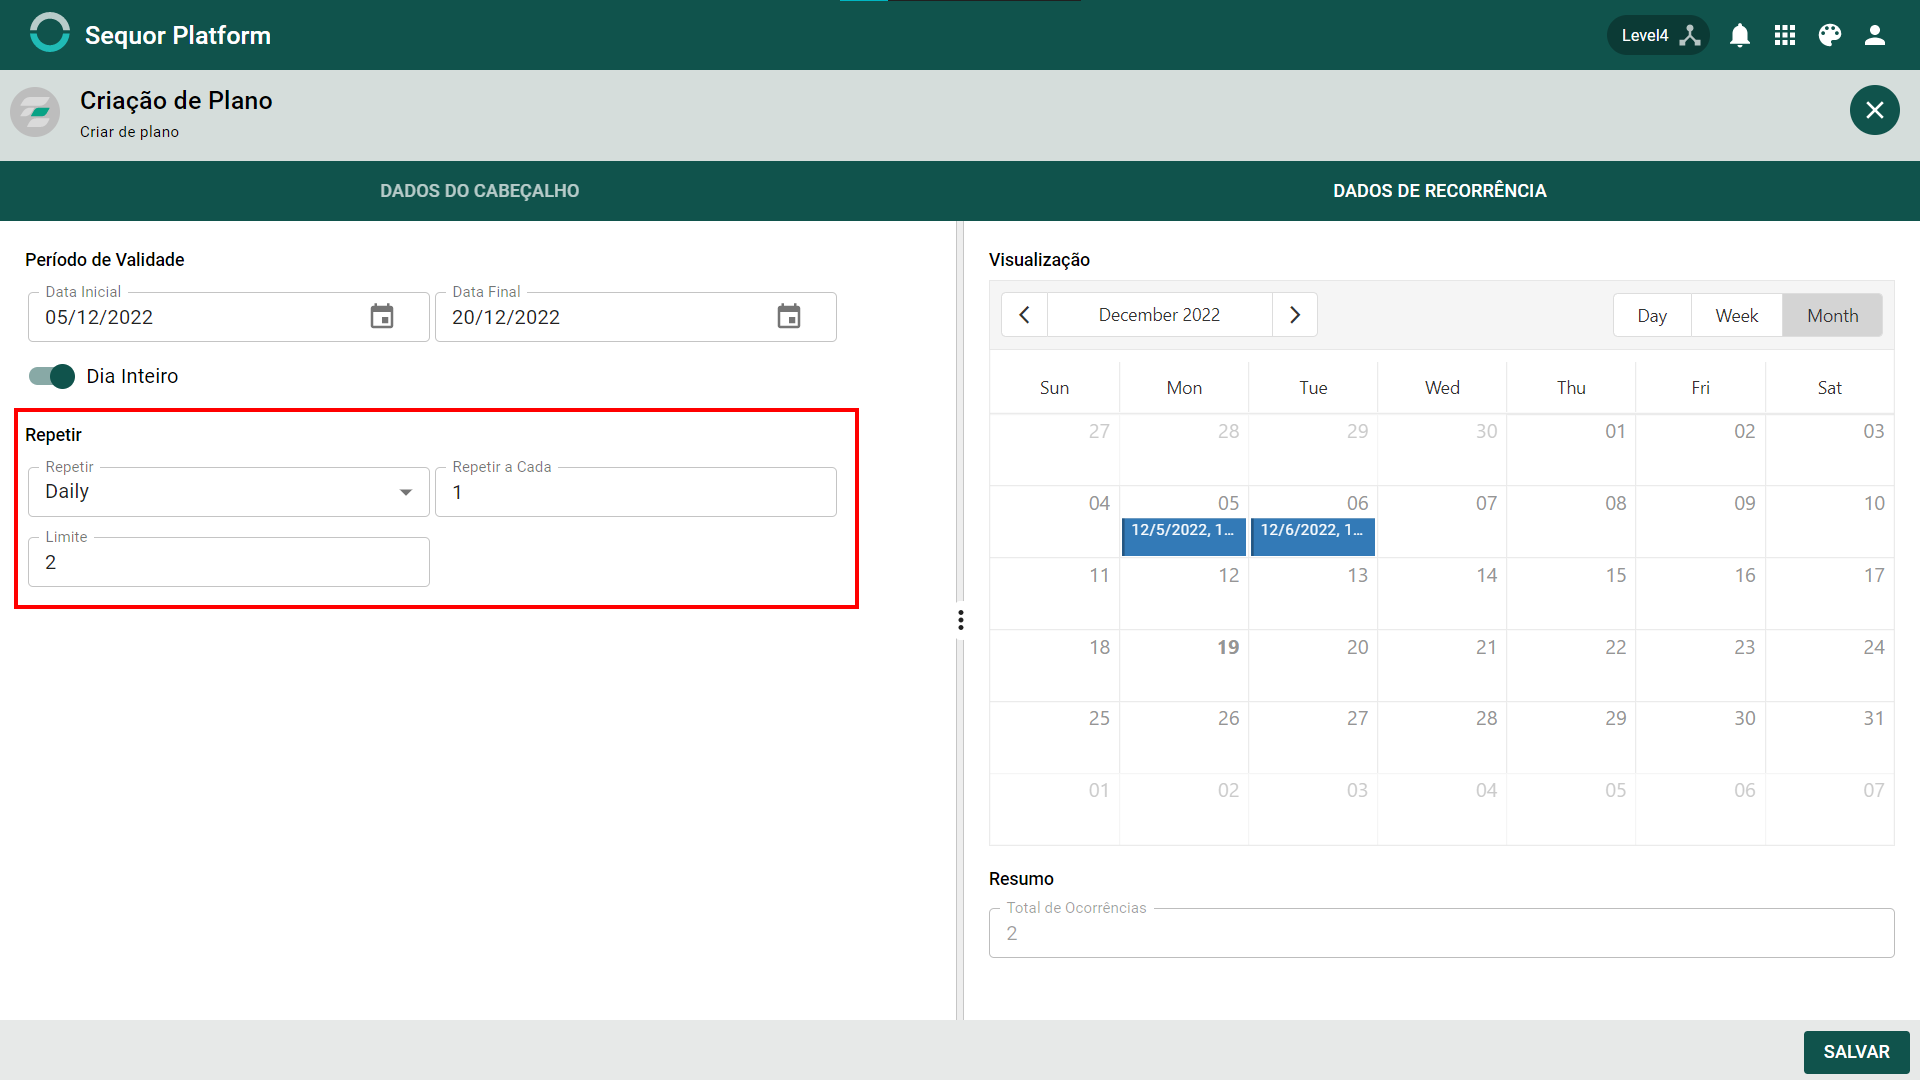
Task: Open the notifications bell
Action: tap(1740, 35)
